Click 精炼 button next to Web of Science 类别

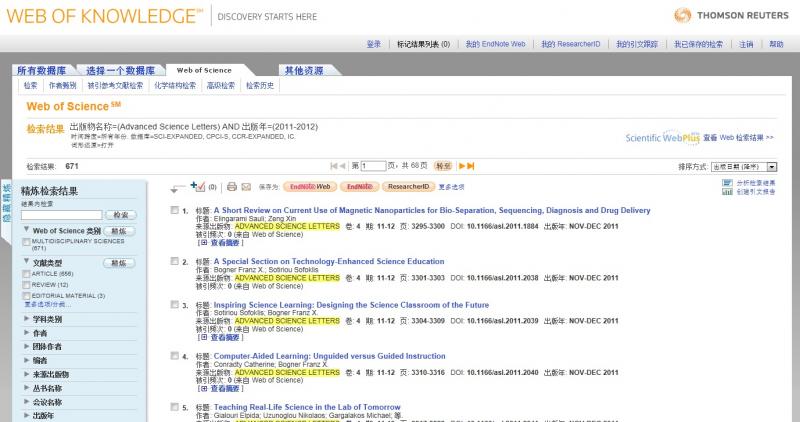point(119,231)
